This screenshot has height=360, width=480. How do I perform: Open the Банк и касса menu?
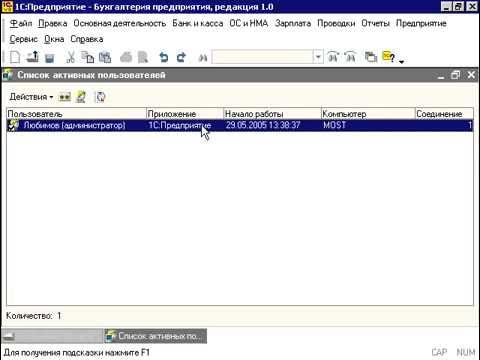198,23
